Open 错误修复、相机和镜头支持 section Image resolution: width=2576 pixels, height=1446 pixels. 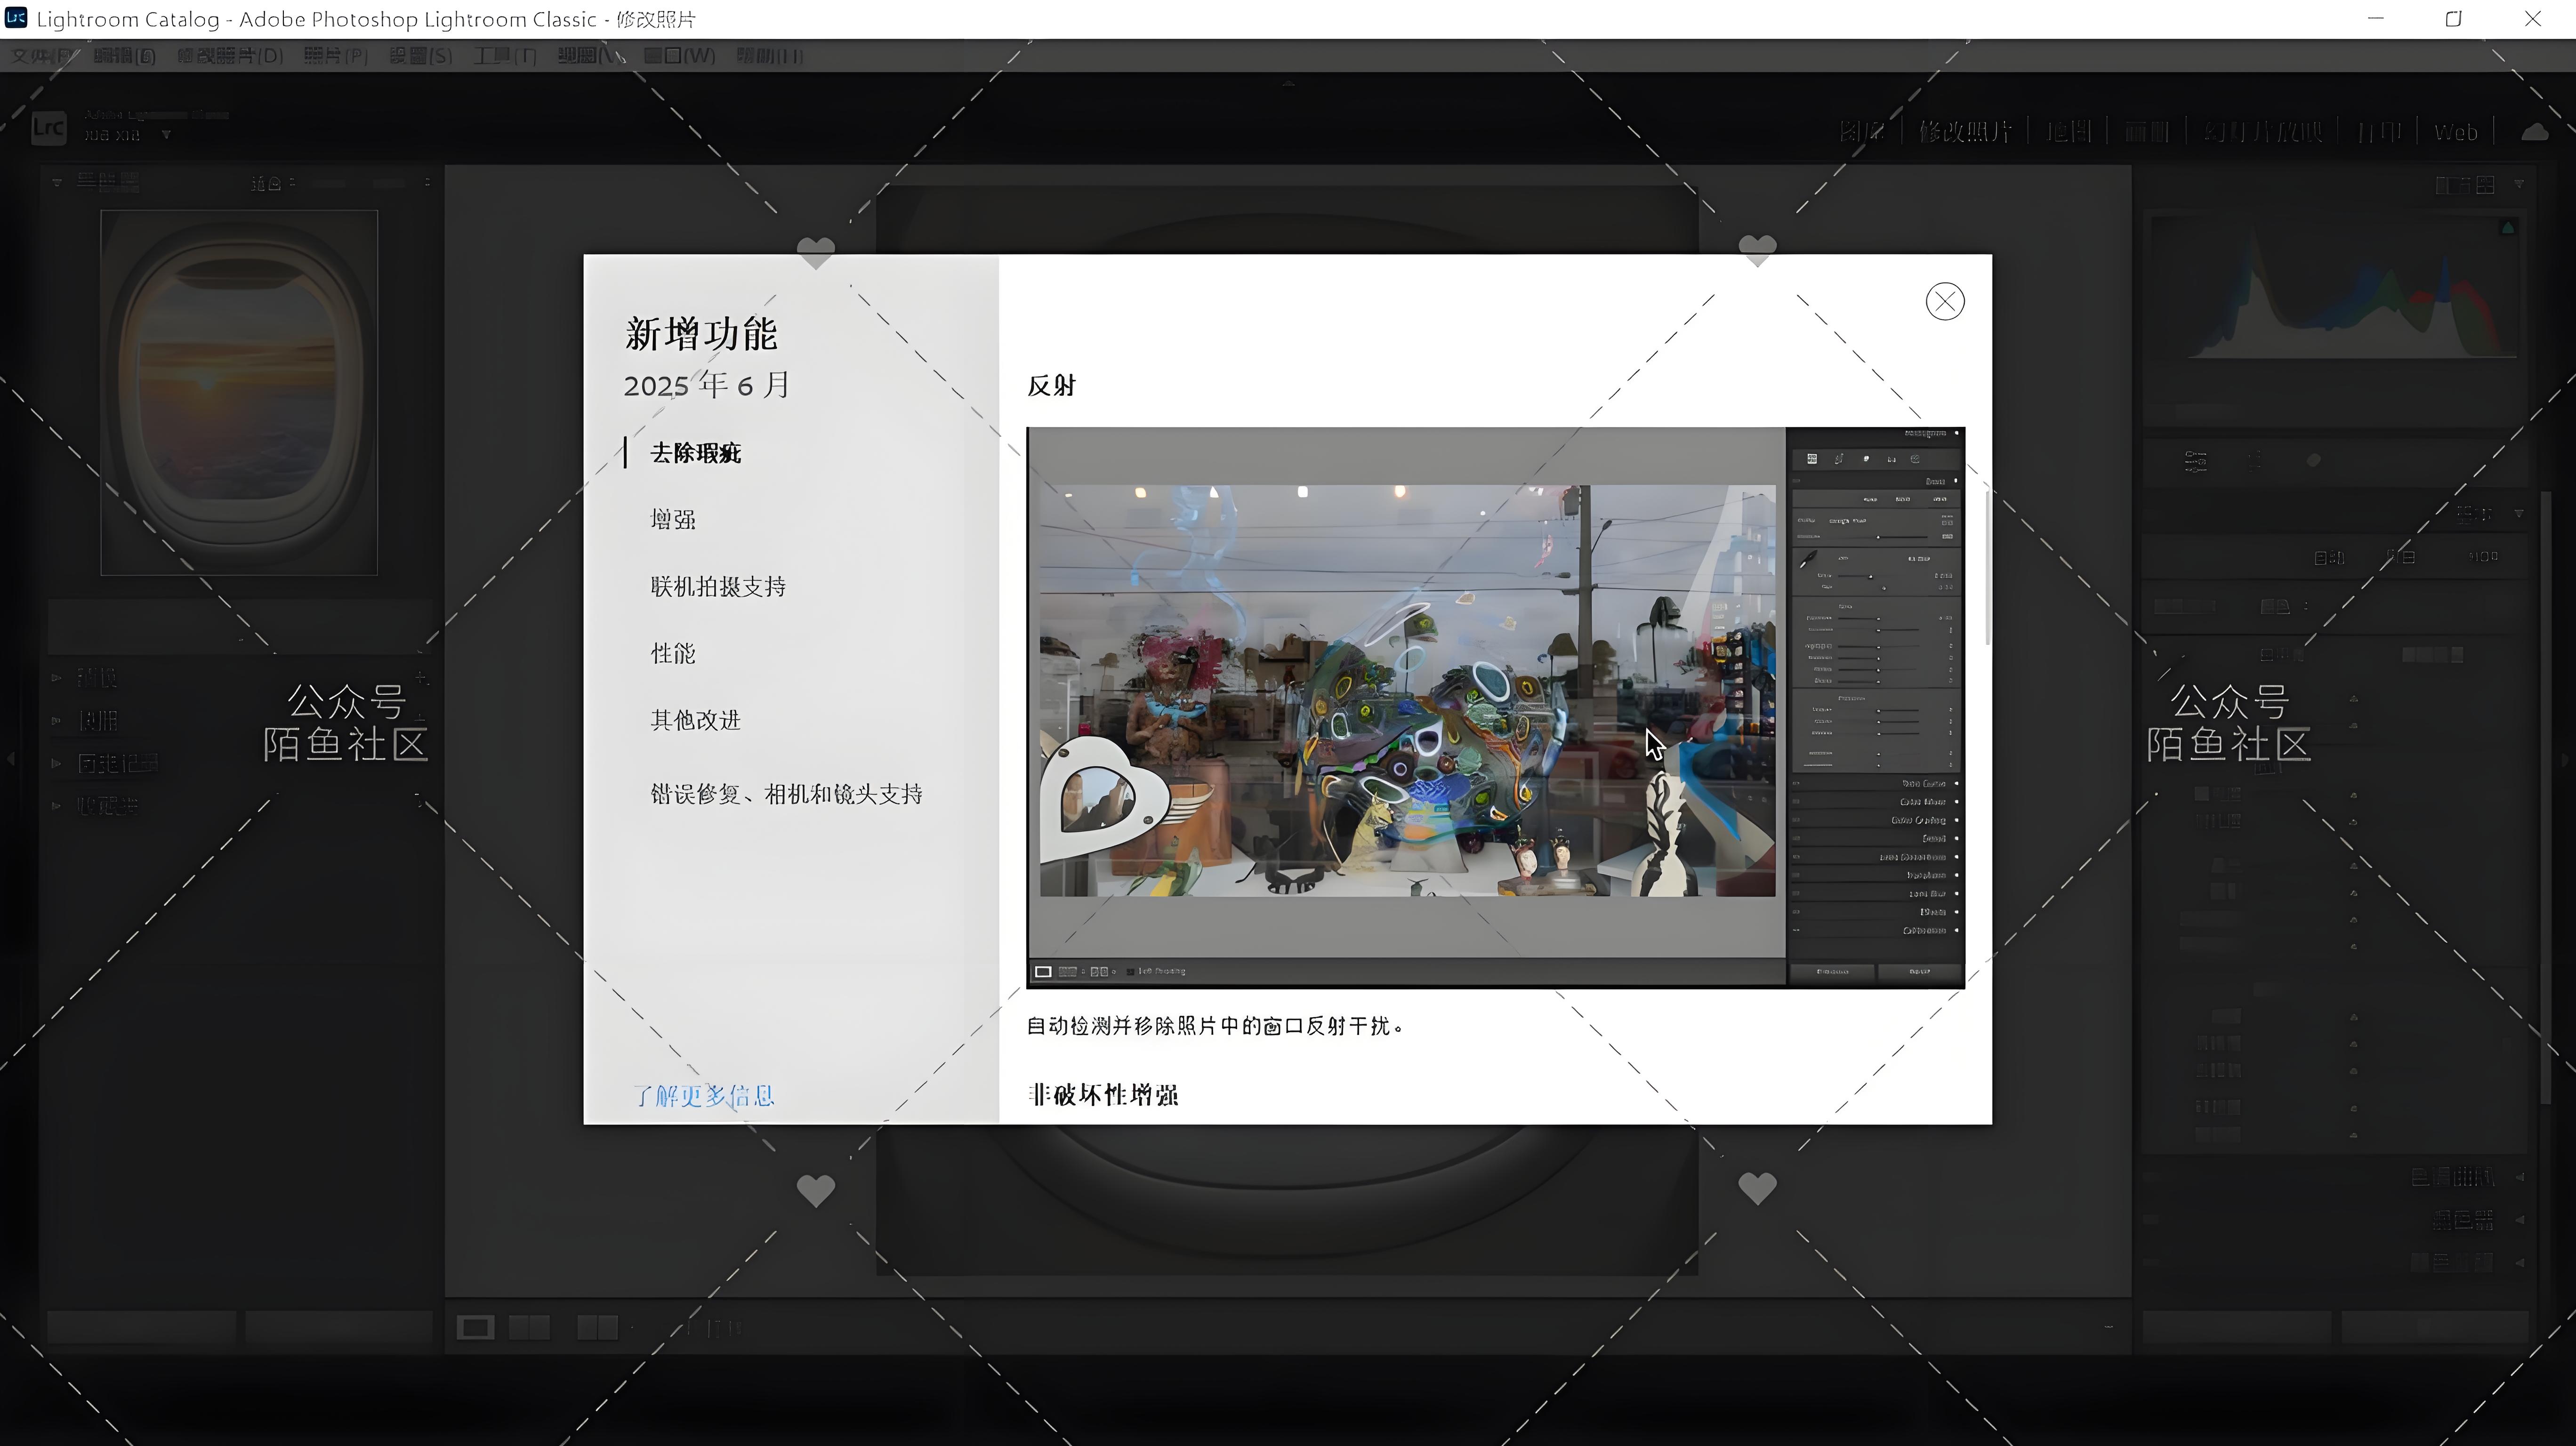point(786,794)
